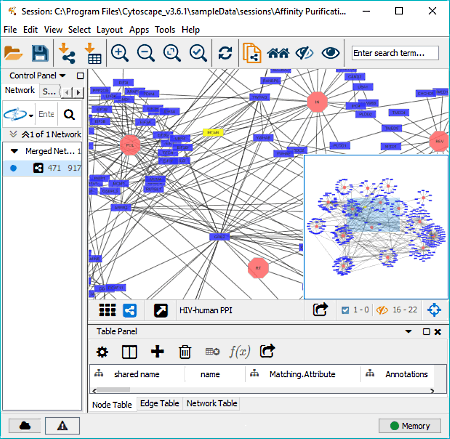Open Table Panel dropdown arrow
Viewport: 450px width, 439px height.
tap(408, 332)
